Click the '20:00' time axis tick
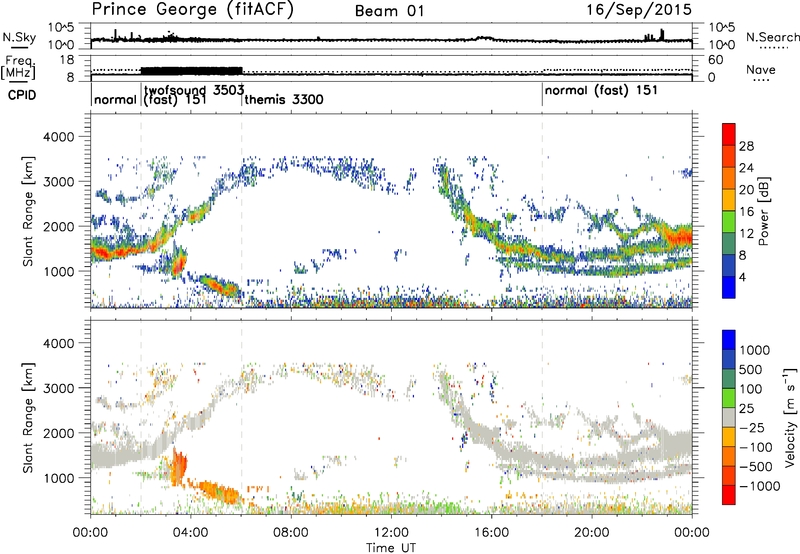The width and height of the screenshot is (800, 554). 592,533
